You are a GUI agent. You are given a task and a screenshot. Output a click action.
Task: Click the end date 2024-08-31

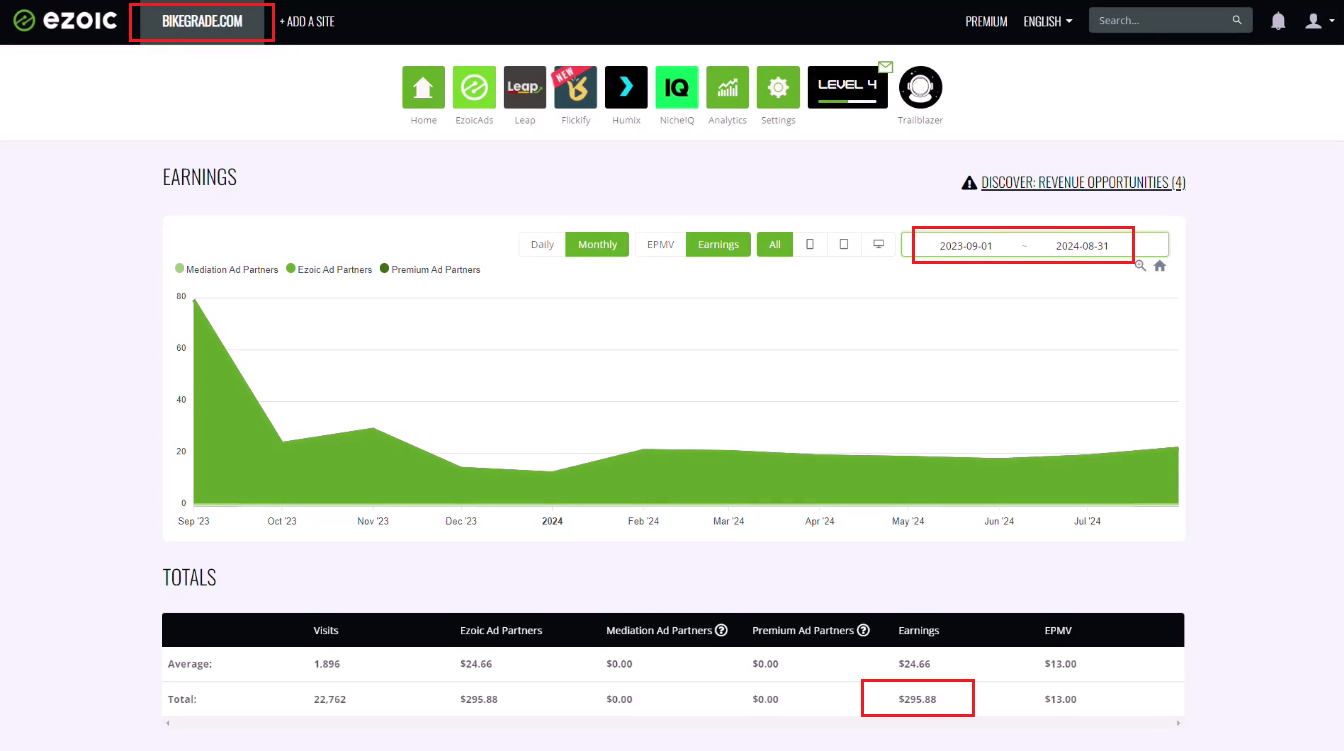[1082, 246]
